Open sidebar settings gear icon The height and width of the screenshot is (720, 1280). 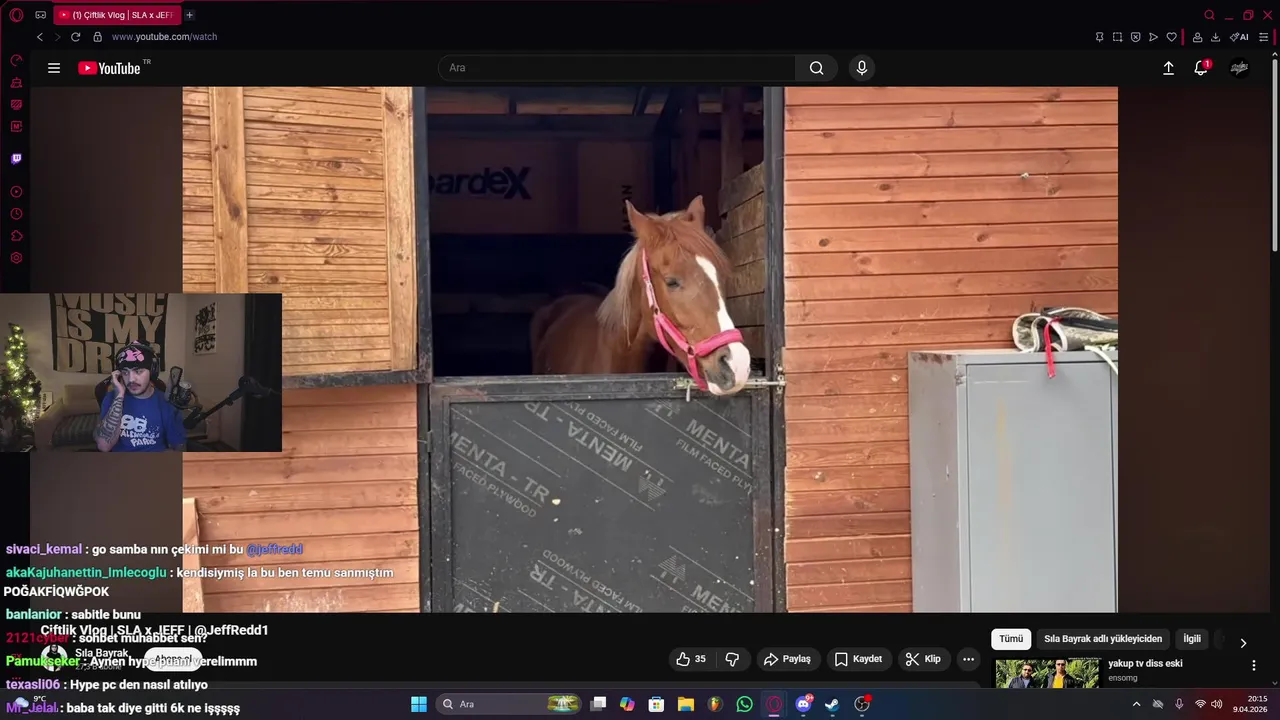pos(16,258)
